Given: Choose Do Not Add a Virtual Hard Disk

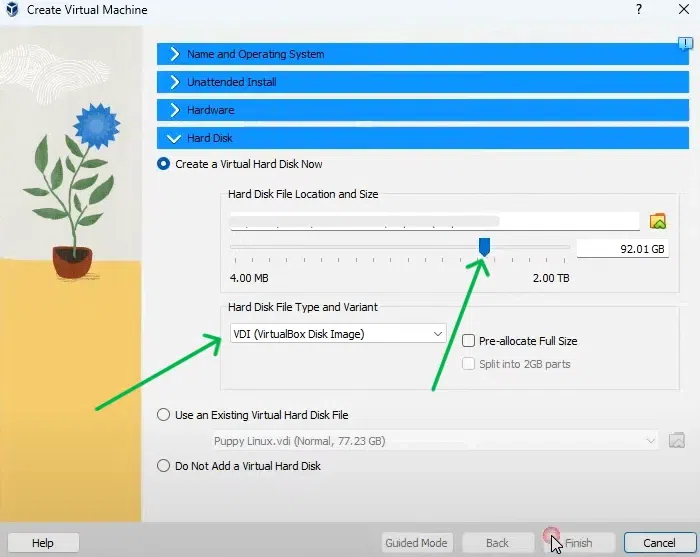Looking at the screenshot, I should click(x=164, y=465).
